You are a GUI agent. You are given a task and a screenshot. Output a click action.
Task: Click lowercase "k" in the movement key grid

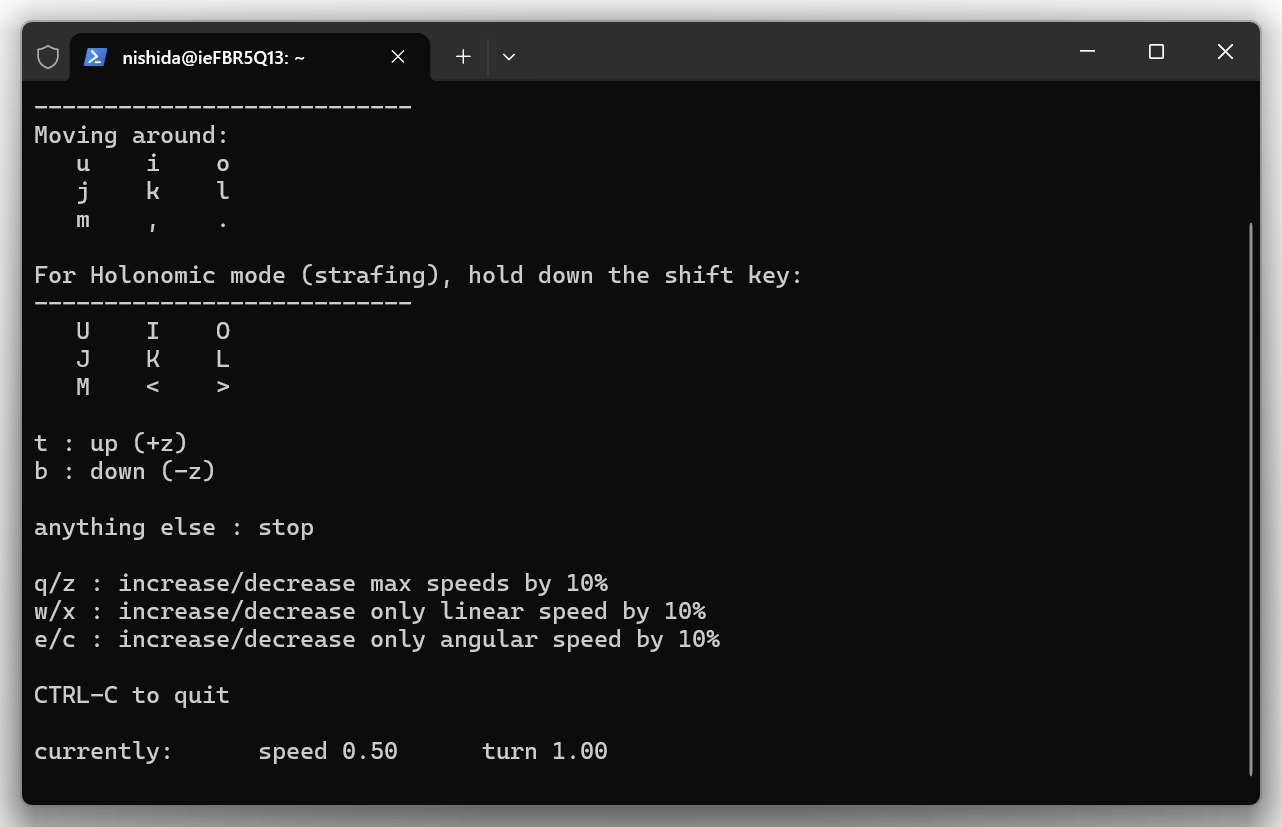click(153, 191)
